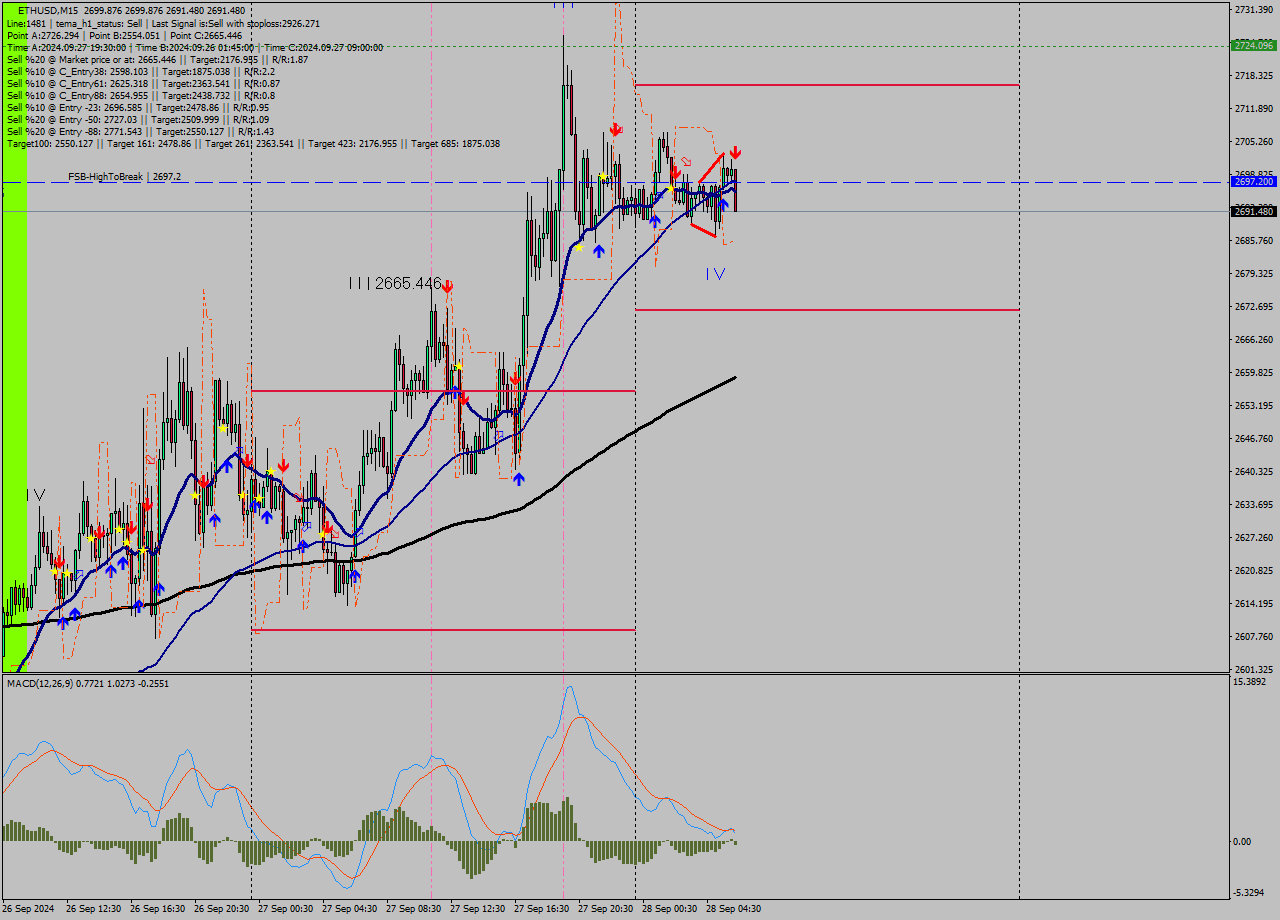Screen dimensions: 1280x920
Task: Click the 2731.390 price axis value
Action: click(1254, 9)
